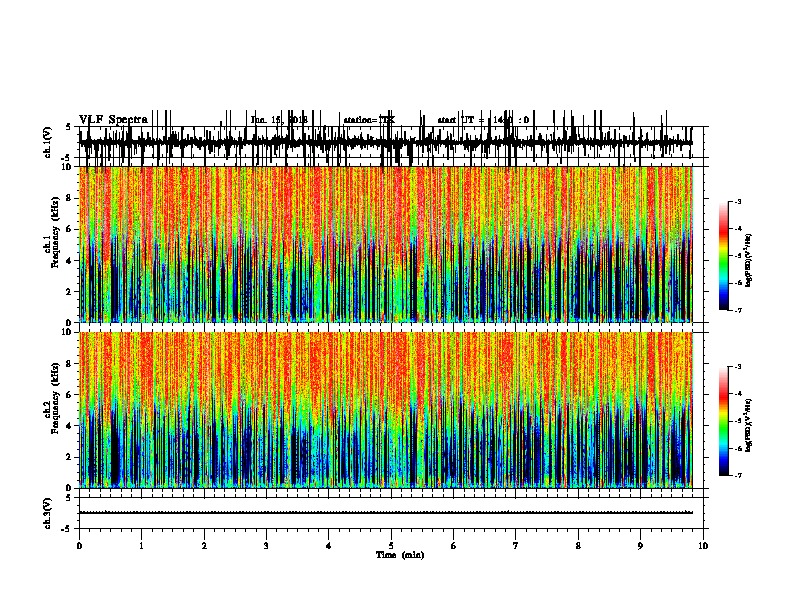Click the "station=" header text
This screenshot has height=612, width=792.
point(369,120)
